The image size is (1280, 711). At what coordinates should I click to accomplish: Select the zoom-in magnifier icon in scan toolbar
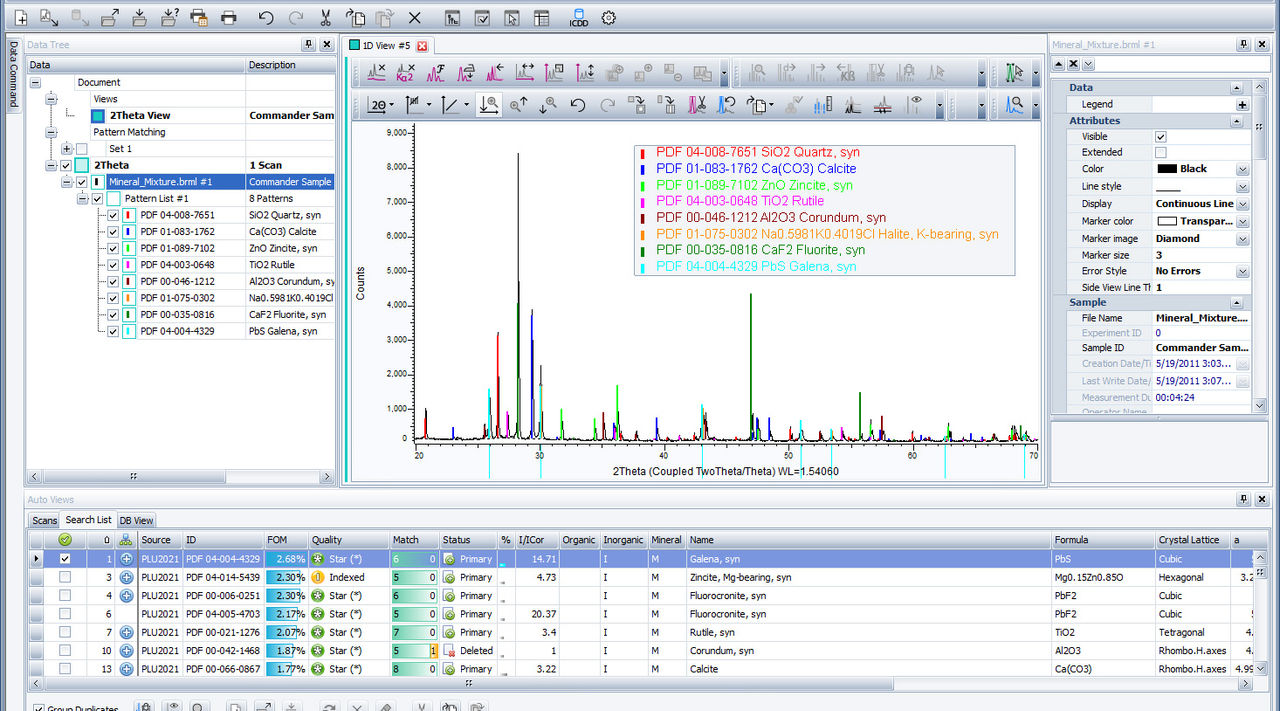(x=518, y=105)
